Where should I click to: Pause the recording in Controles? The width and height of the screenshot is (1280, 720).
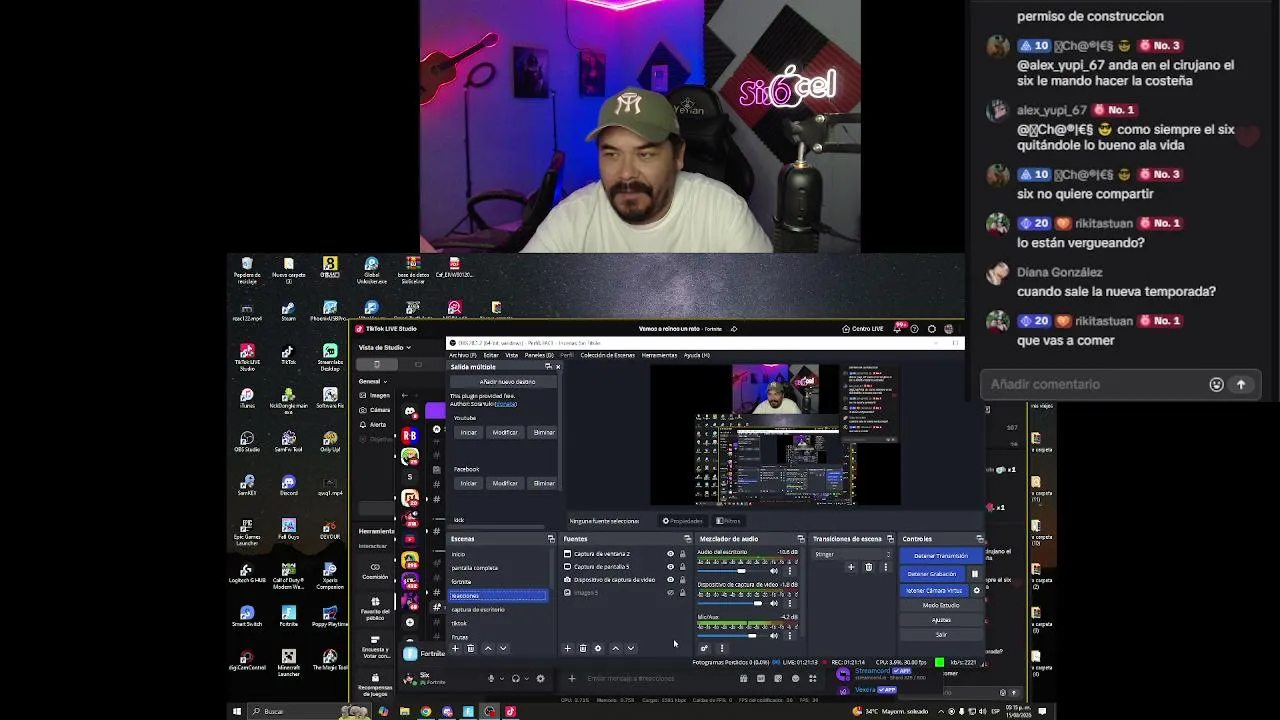point(975,574)
